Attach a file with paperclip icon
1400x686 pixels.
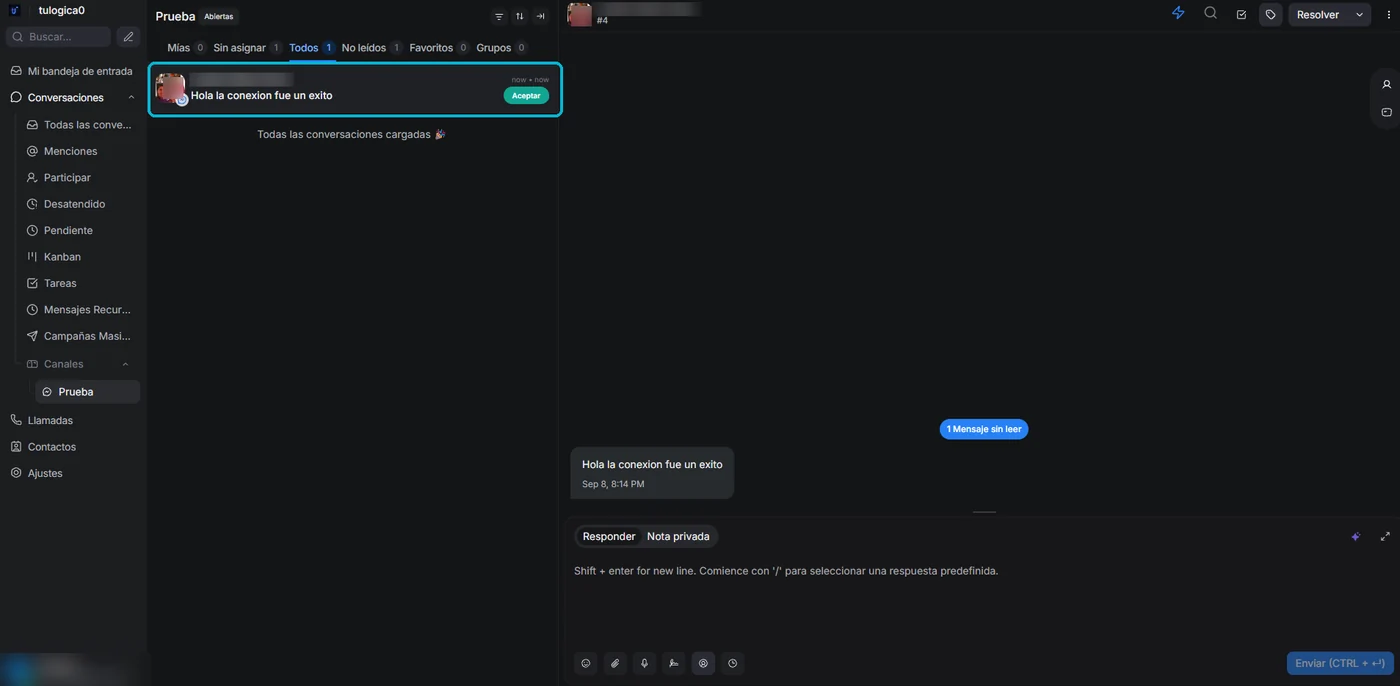click(x=615, y=663)
